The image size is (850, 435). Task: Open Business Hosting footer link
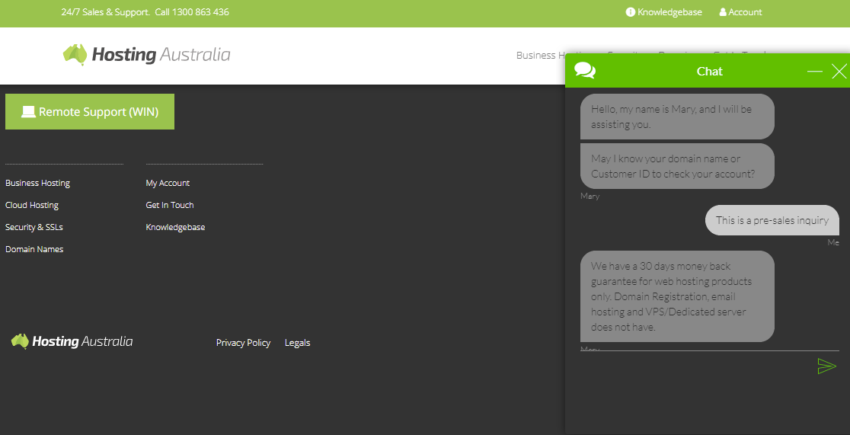[37, 183]
